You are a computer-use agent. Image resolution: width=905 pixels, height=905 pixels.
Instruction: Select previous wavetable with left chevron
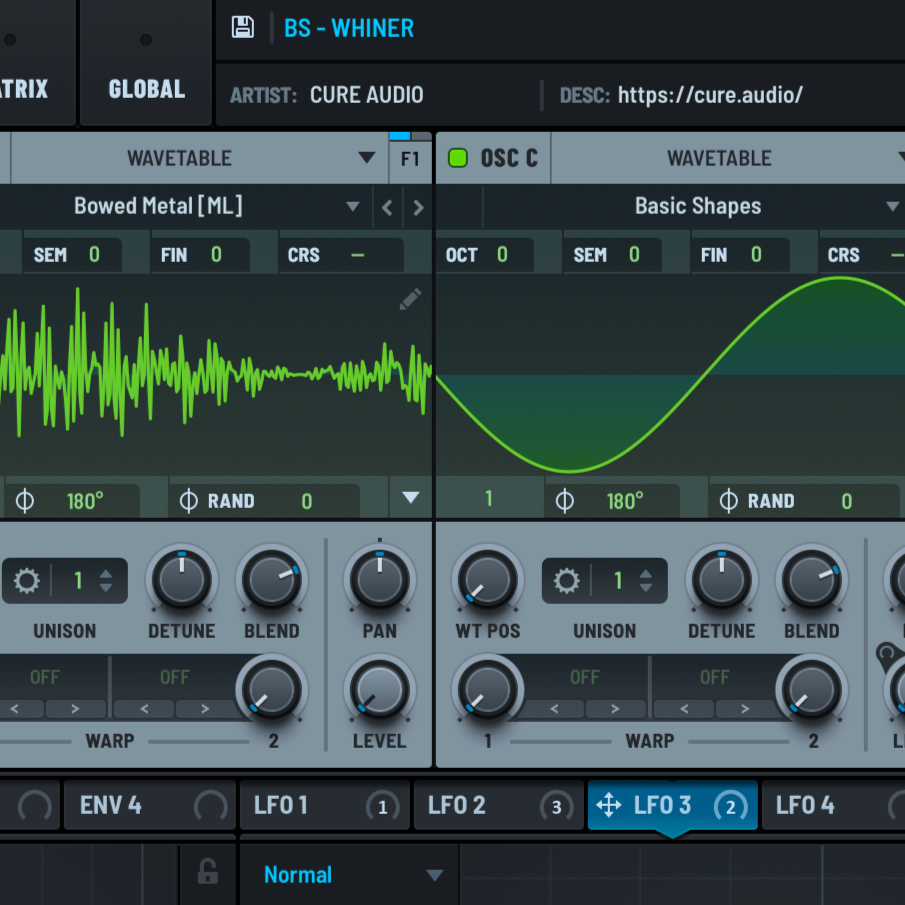tap(387, 208)
